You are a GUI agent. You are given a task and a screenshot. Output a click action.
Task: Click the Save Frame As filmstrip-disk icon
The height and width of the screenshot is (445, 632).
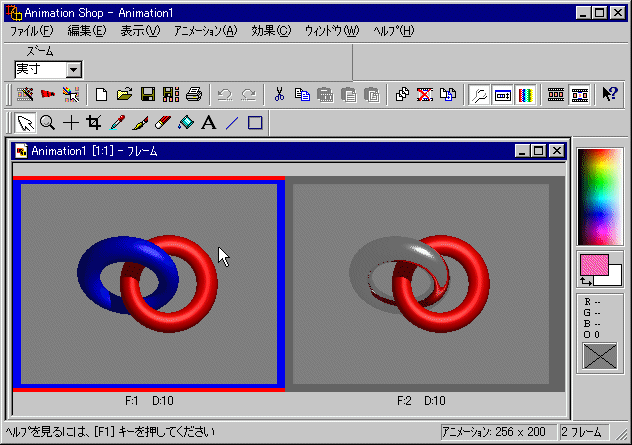coord(171,95)
